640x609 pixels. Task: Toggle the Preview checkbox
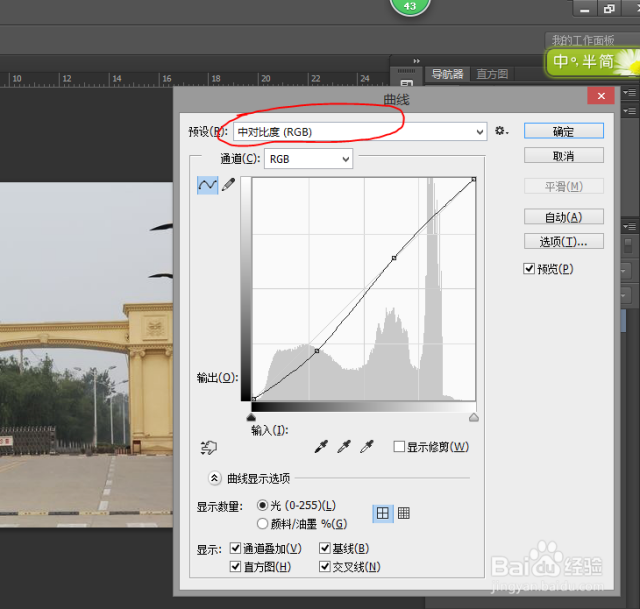[x=529, y=269]
